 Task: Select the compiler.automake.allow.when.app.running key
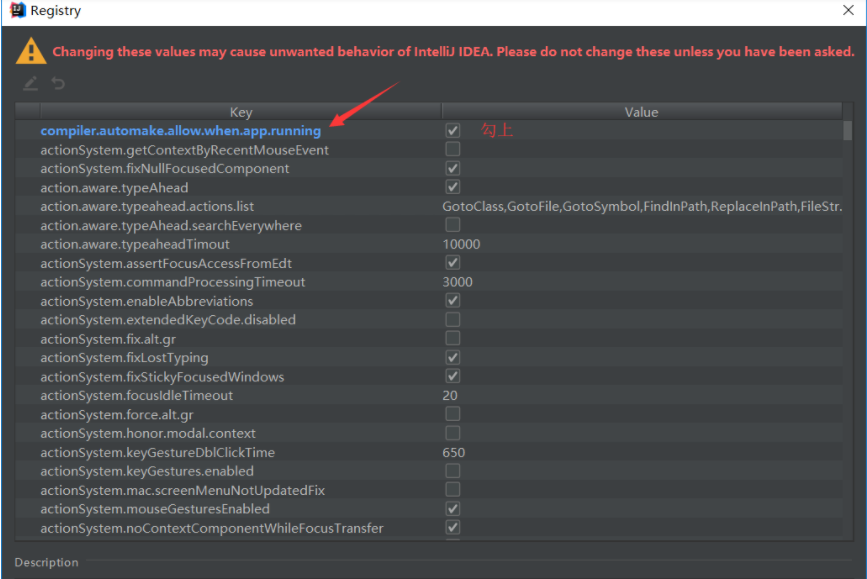click(180, 131)
